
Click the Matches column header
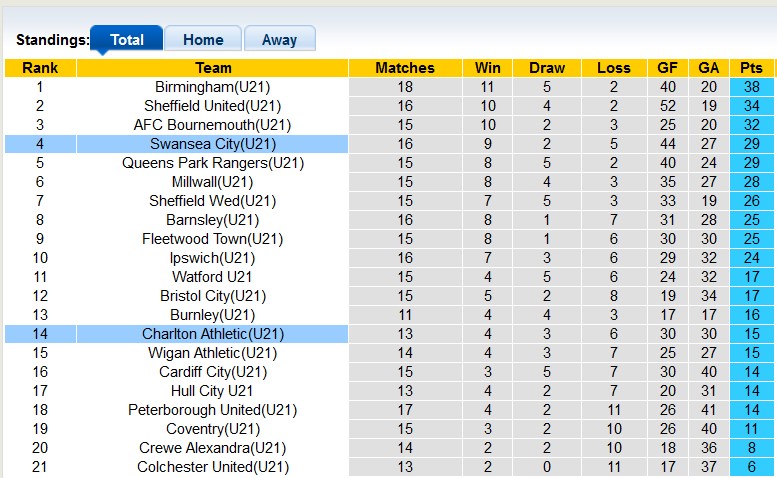coord(405,68)
